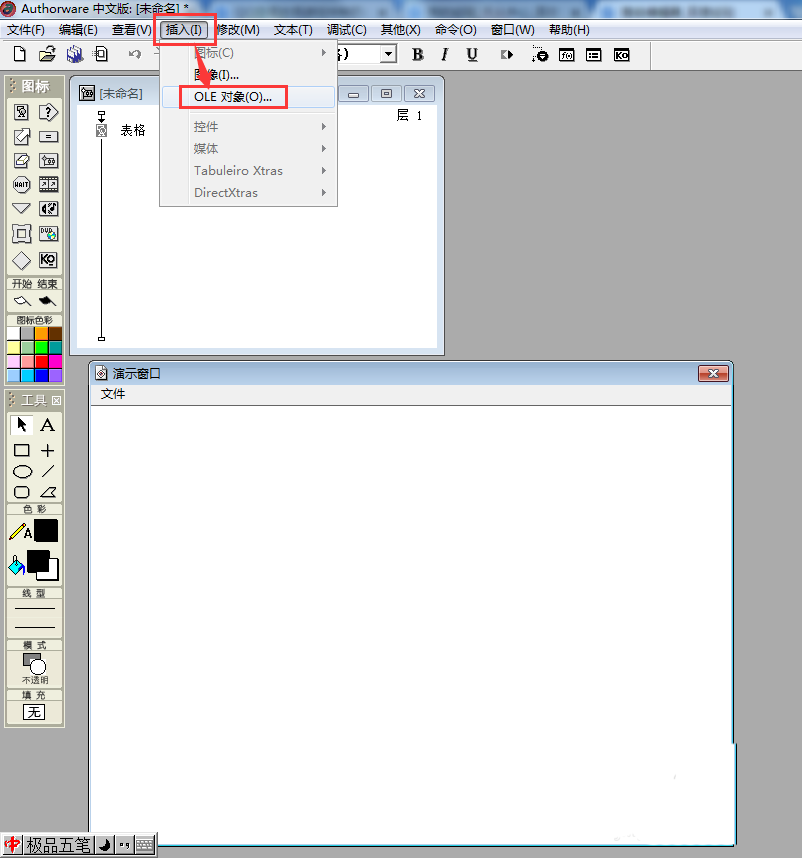Expand the 控件 submenu
Viewport: 802px width, 858px height.
point(248,126)
